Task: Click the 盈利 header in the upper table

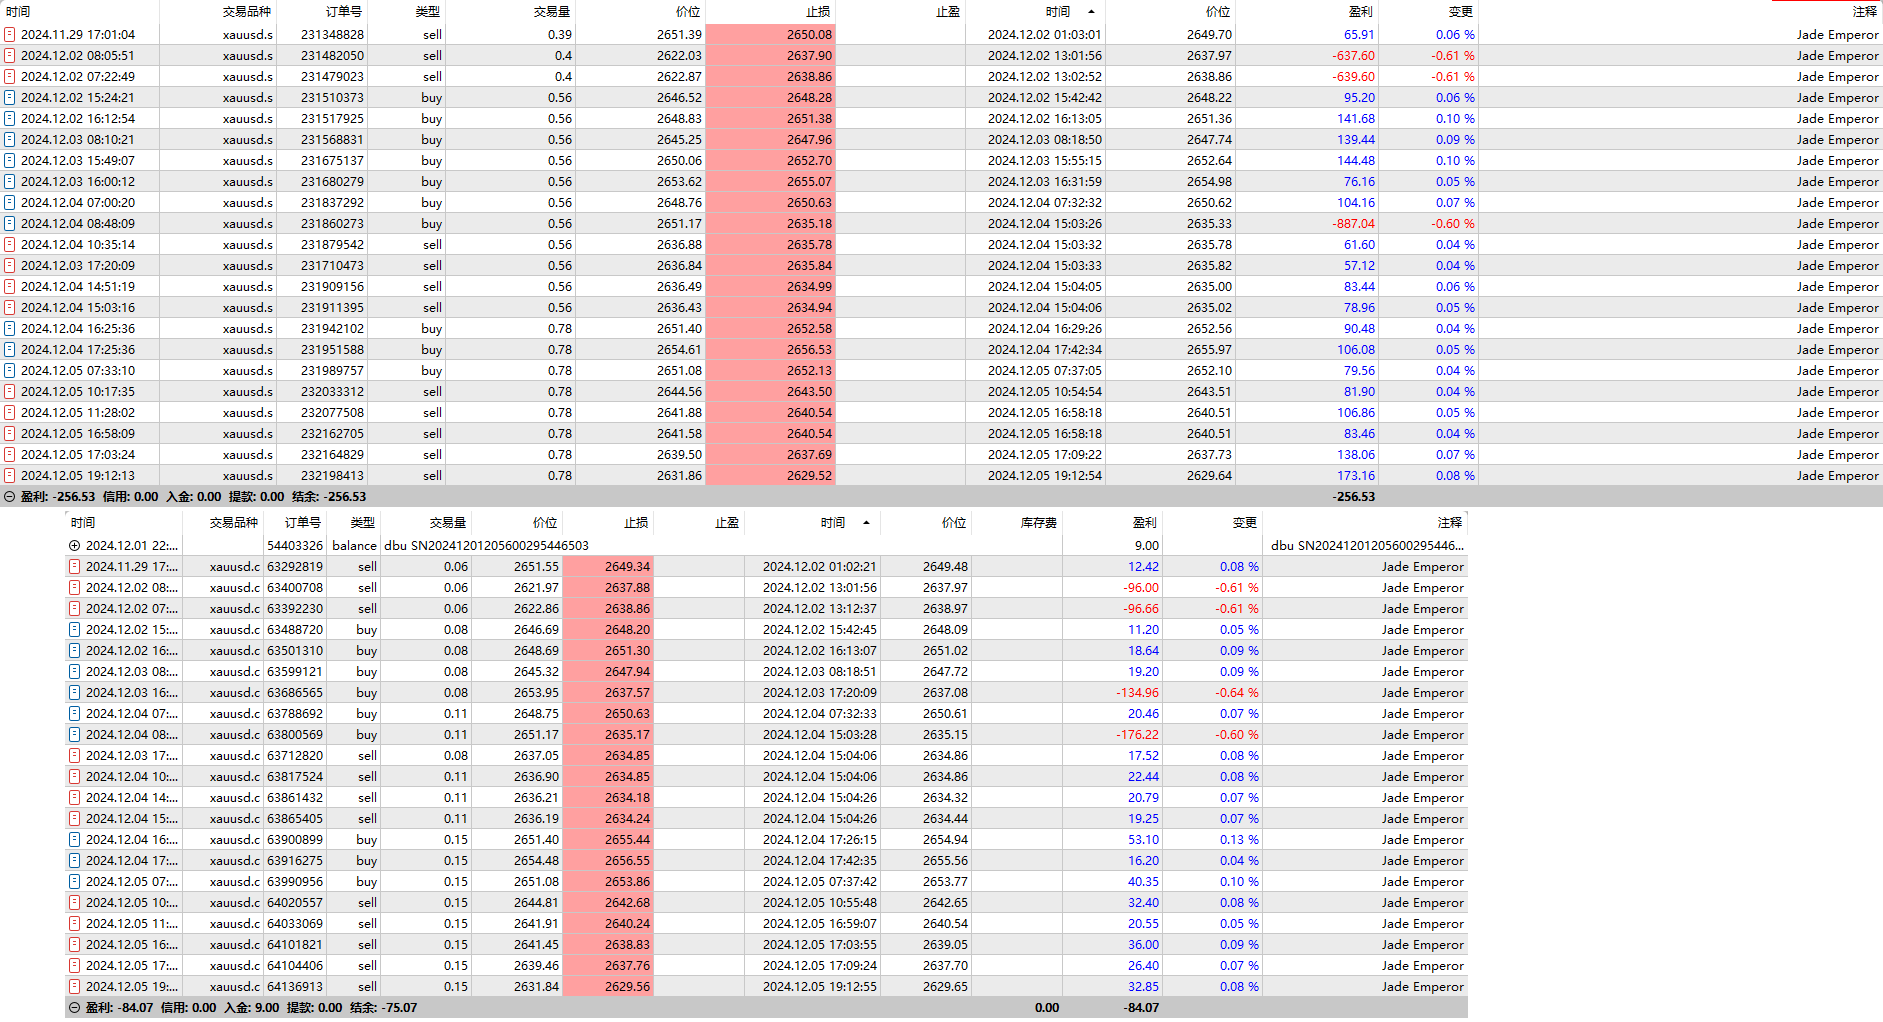Action: pyautogui.click(x=1361, y=11)
